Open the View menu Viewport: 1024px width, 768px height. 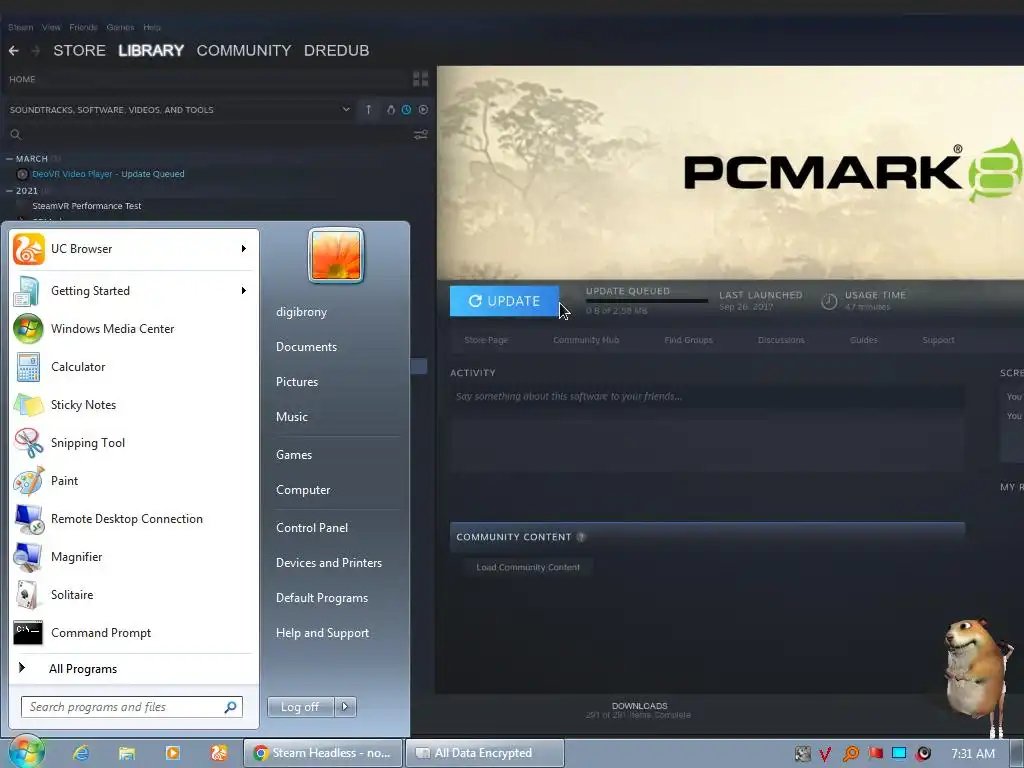click(x=52, y=27)
